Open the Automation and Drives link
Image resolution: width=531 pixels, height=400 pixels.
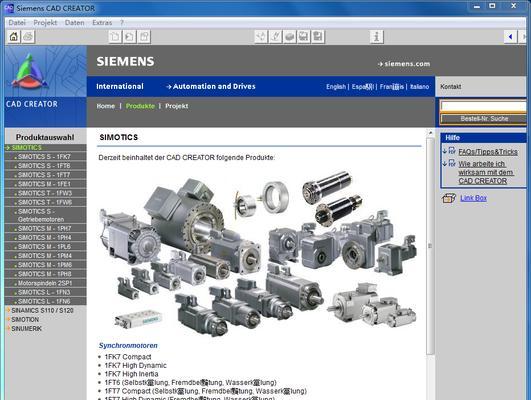click(211, 86)
